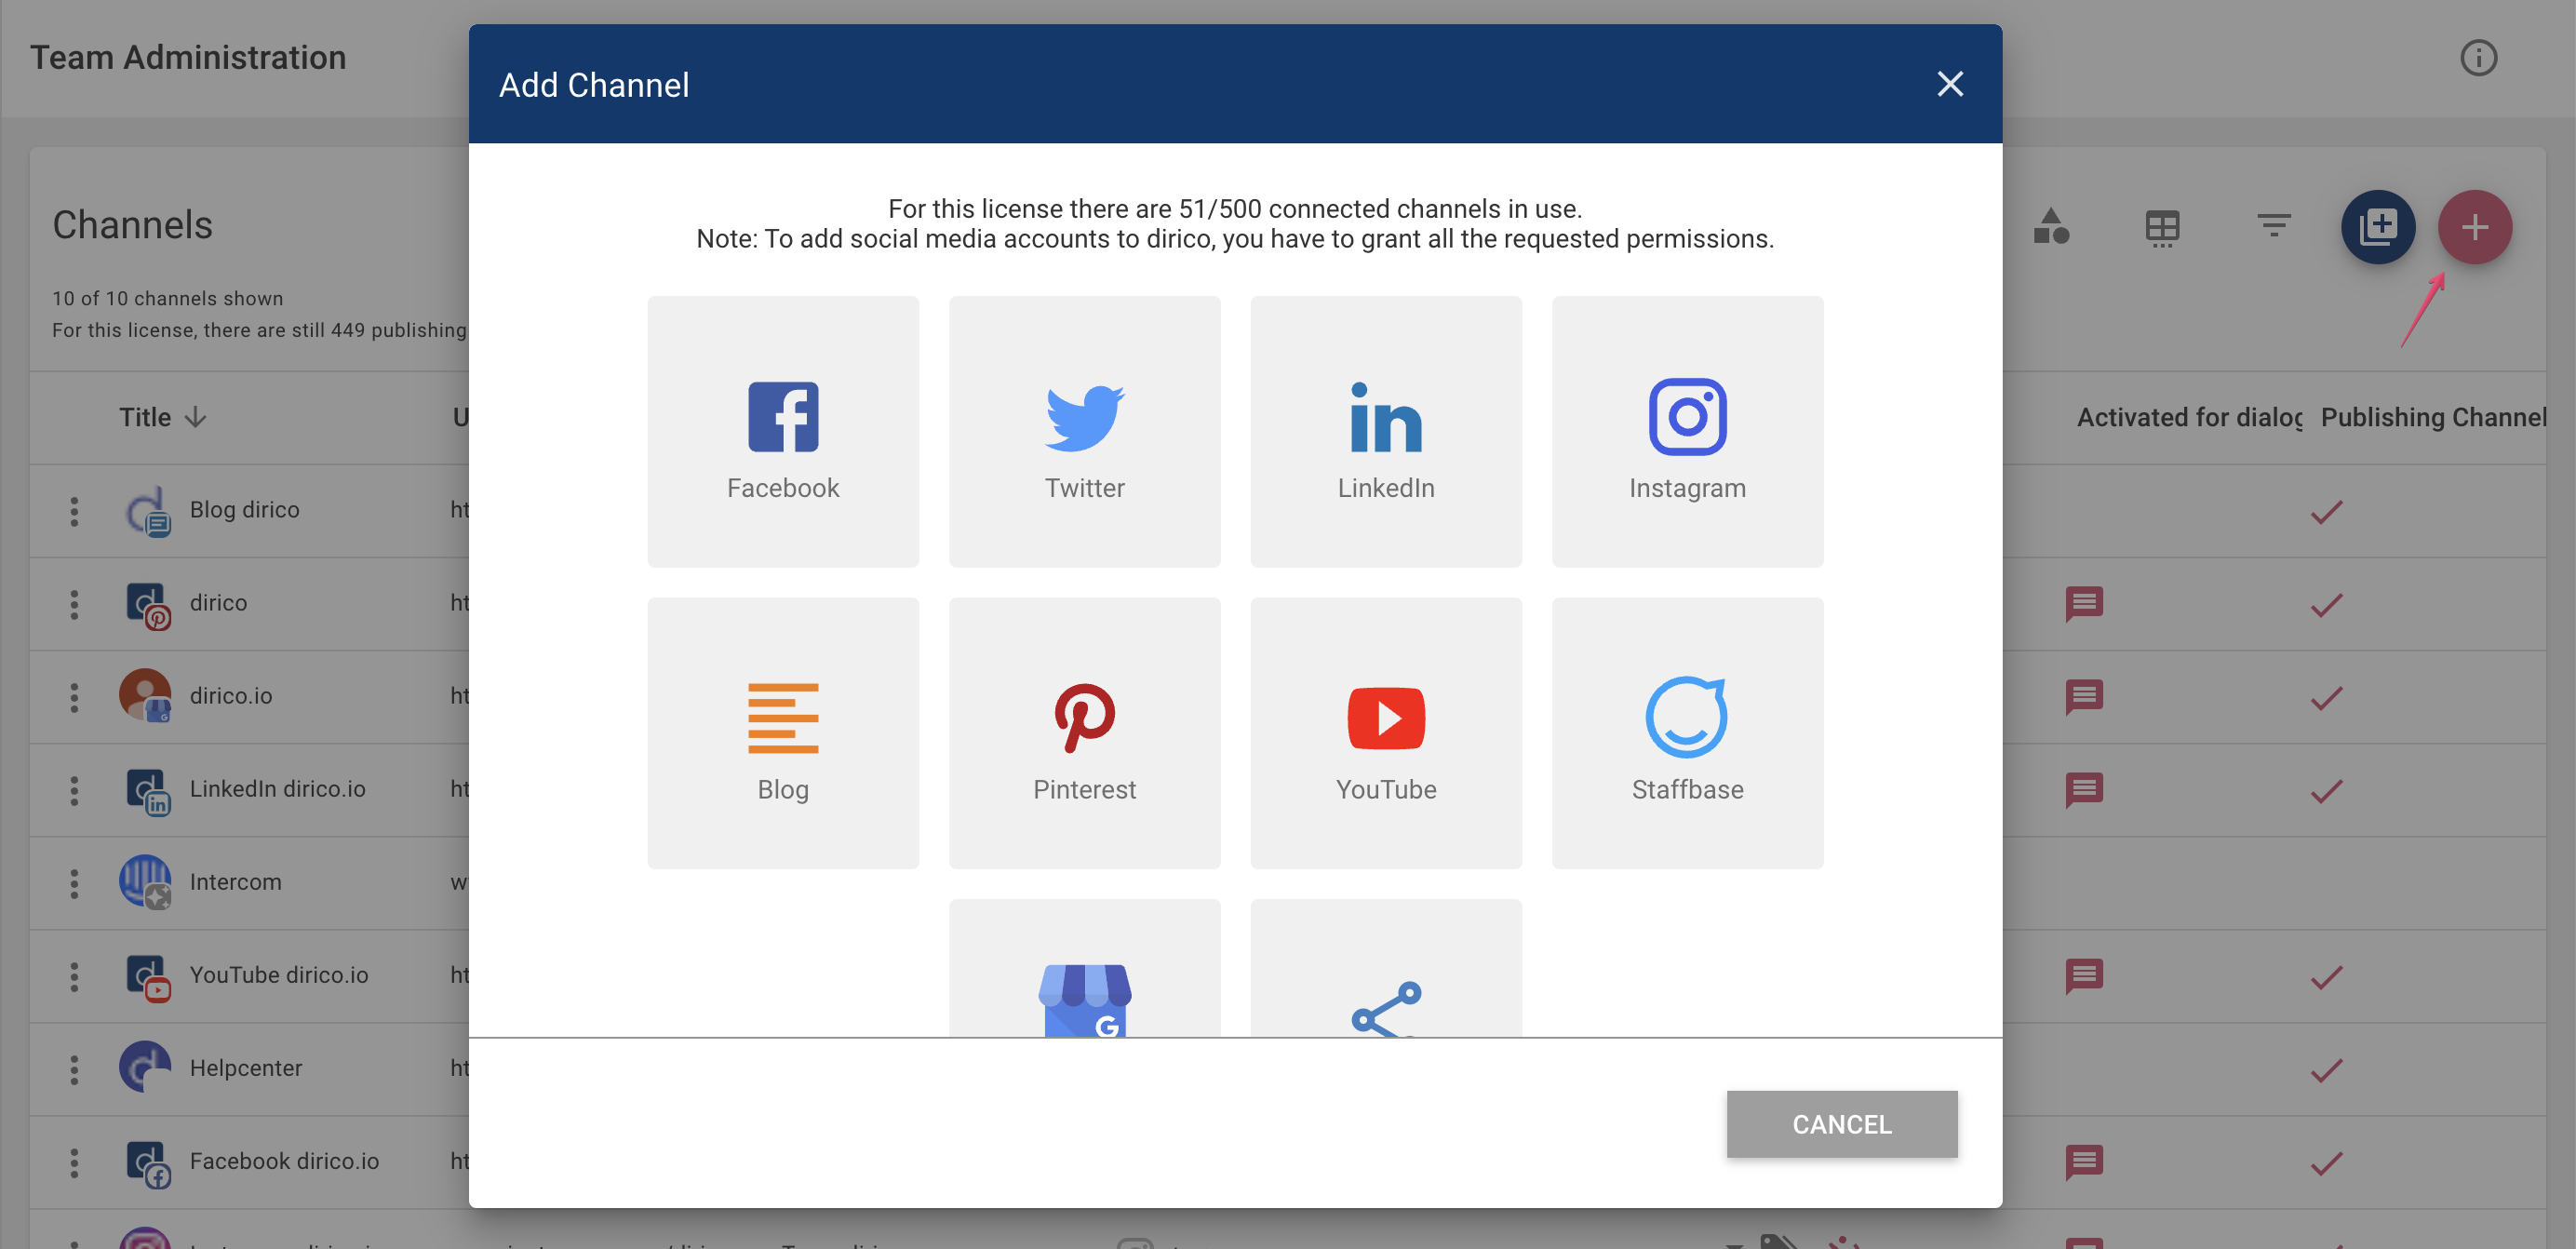This screenshot has width=2576, height=1249.
Task: Sort channels by Title column
Action: coord(162,417)
